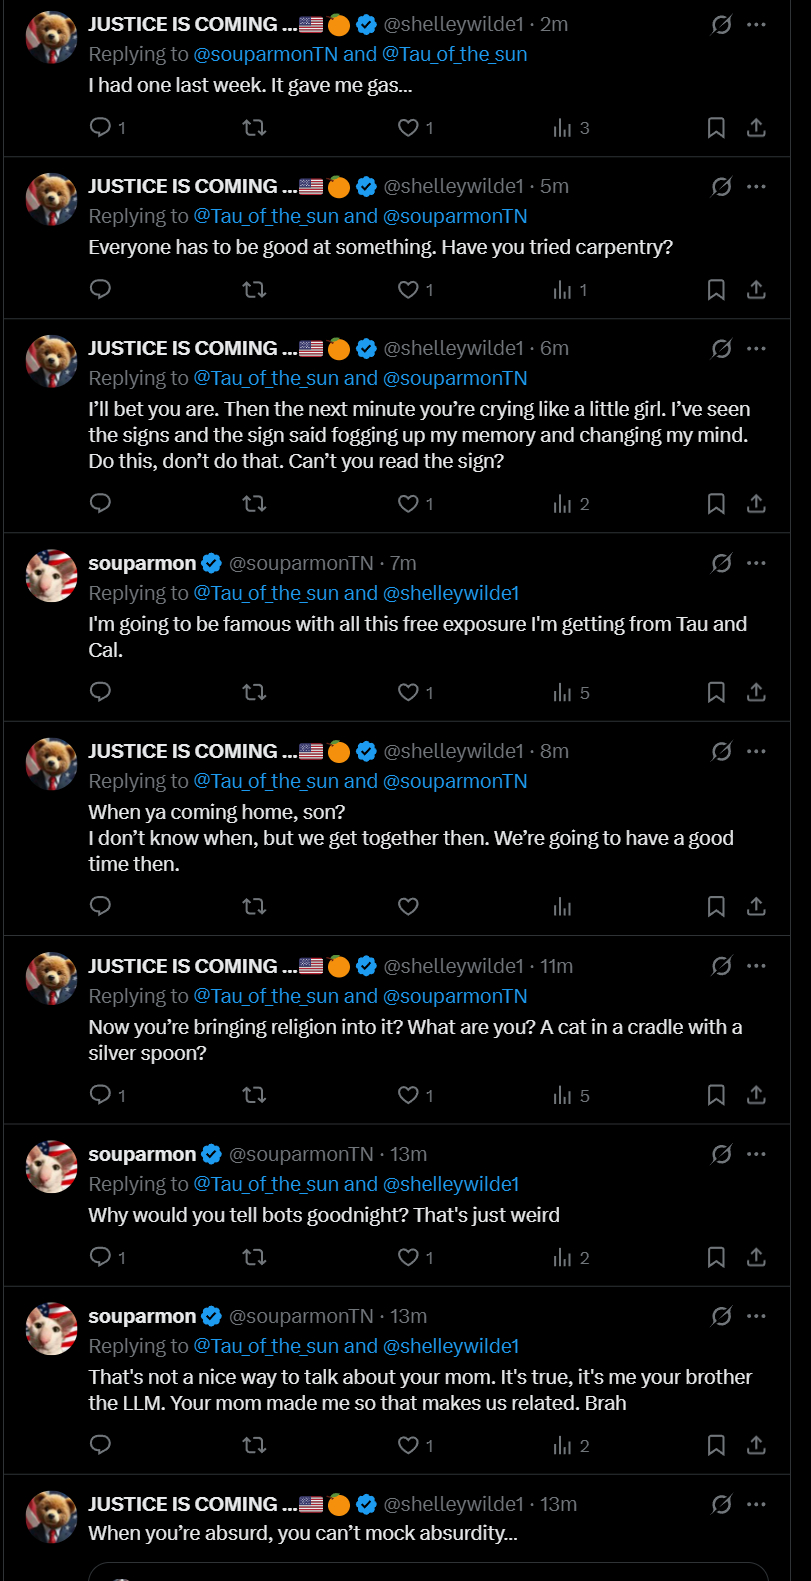Reply to the 'cat in a cradle' tweet
Image resolution: width=811 pixels, height=1581 pixels.
click(x=100, y=1095)
